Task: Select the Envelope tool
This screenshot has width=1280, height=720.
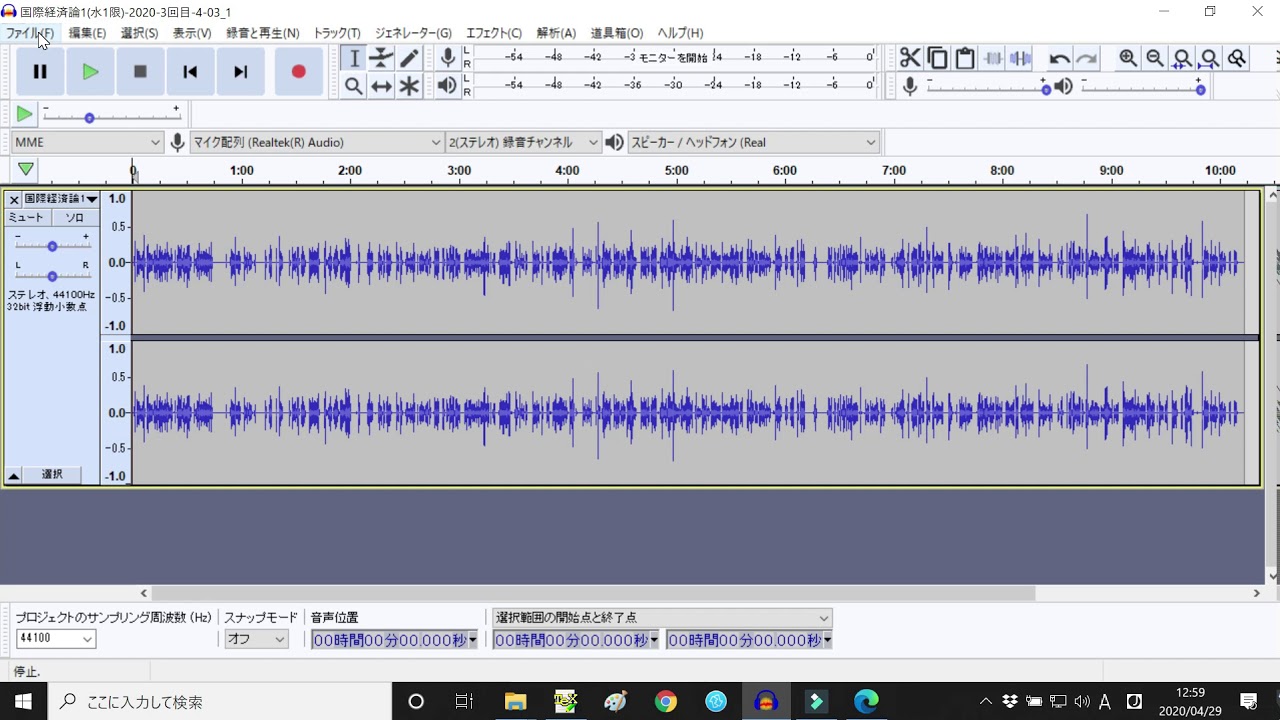Action: point(381,59)
